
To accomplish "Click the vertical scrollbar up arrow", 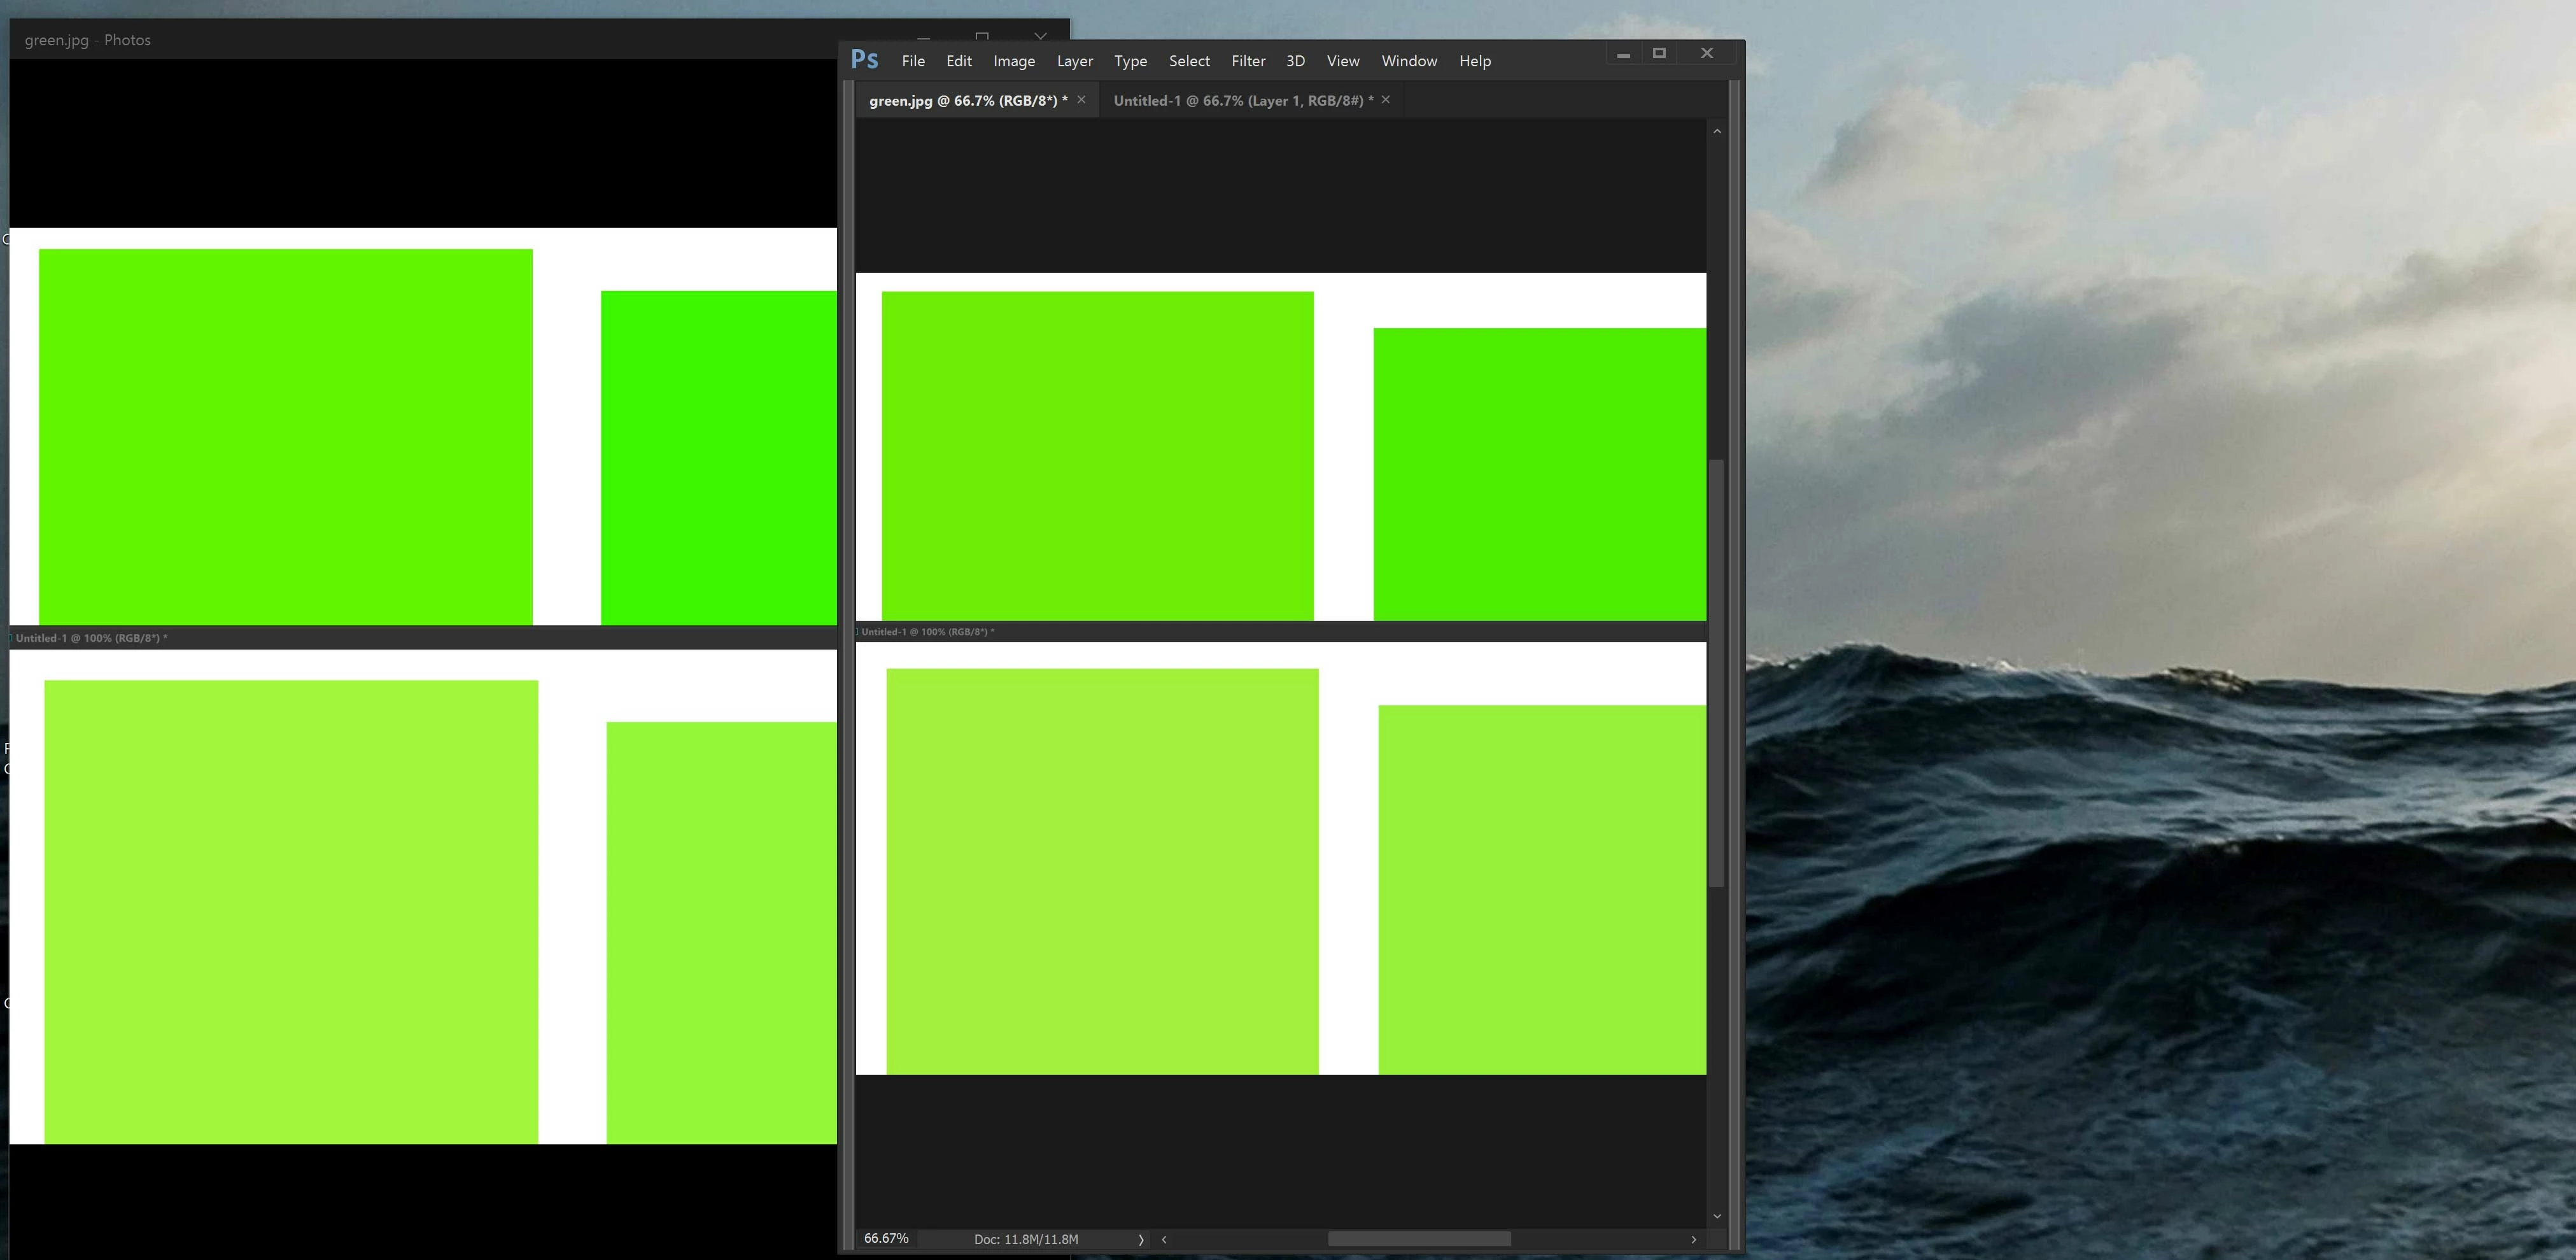I will [1717, 132].
